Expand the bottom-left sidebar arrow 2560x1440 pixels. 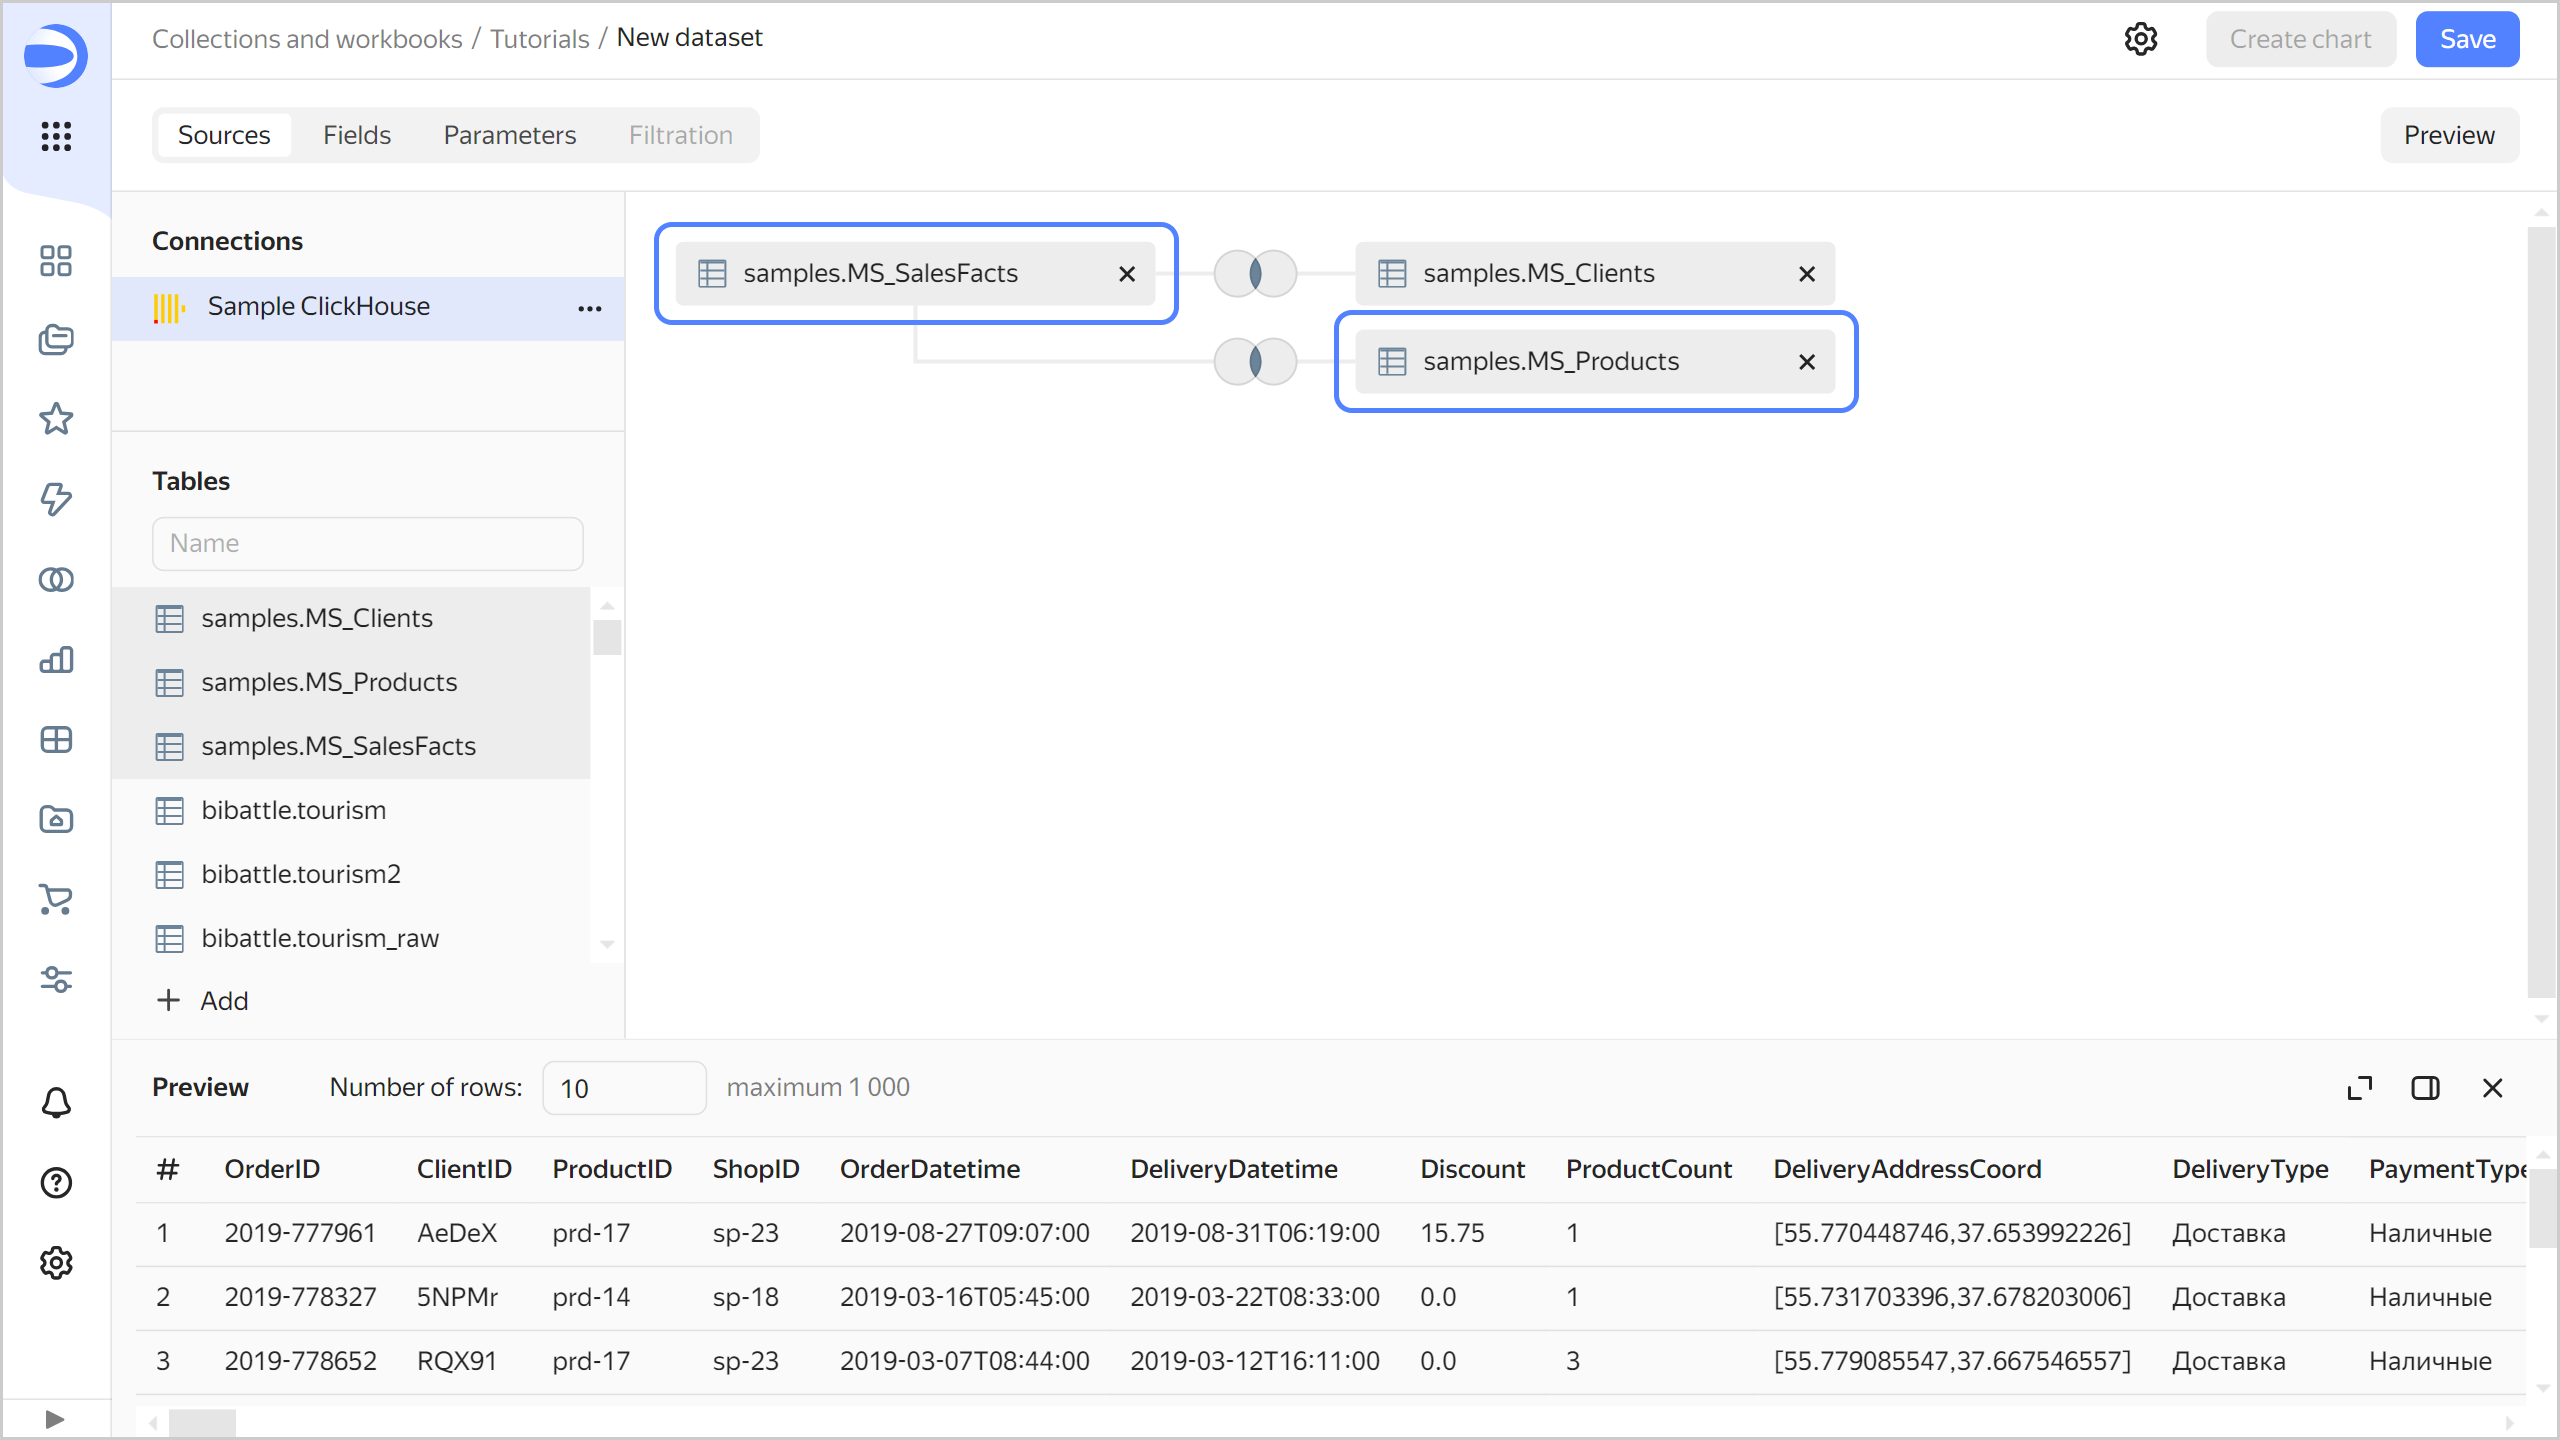55,1419
